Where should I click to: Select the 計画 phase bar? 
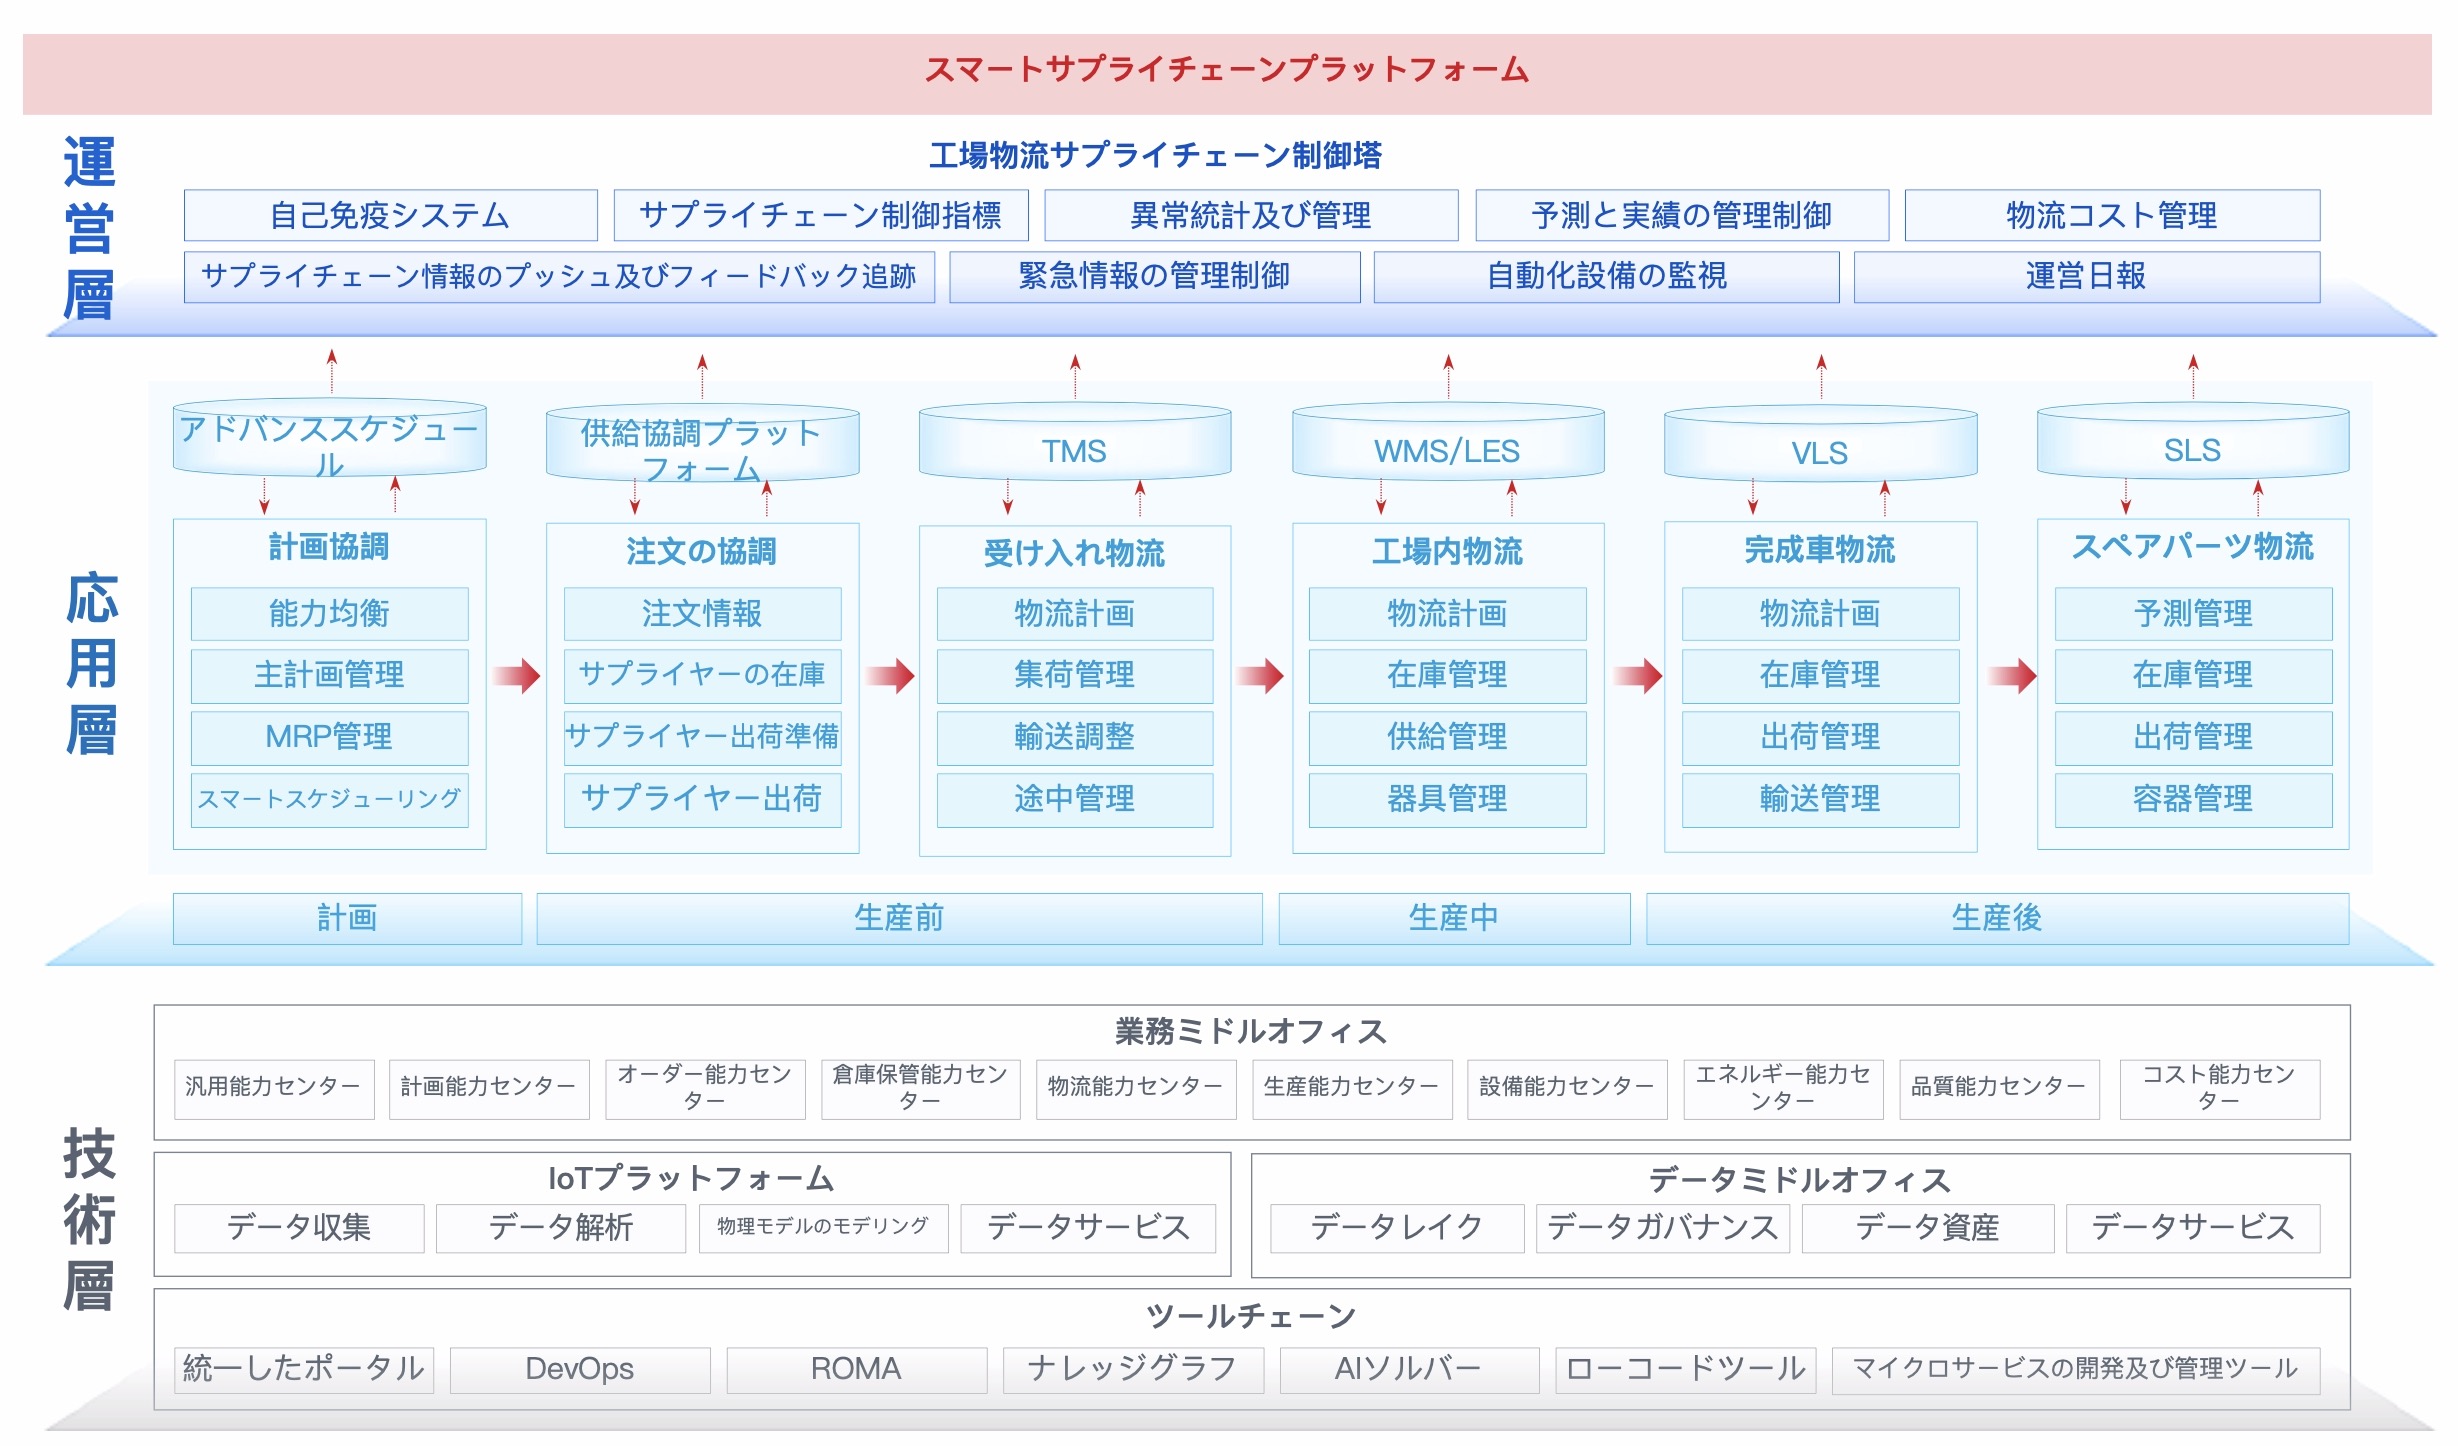click(x=347, y=919)
